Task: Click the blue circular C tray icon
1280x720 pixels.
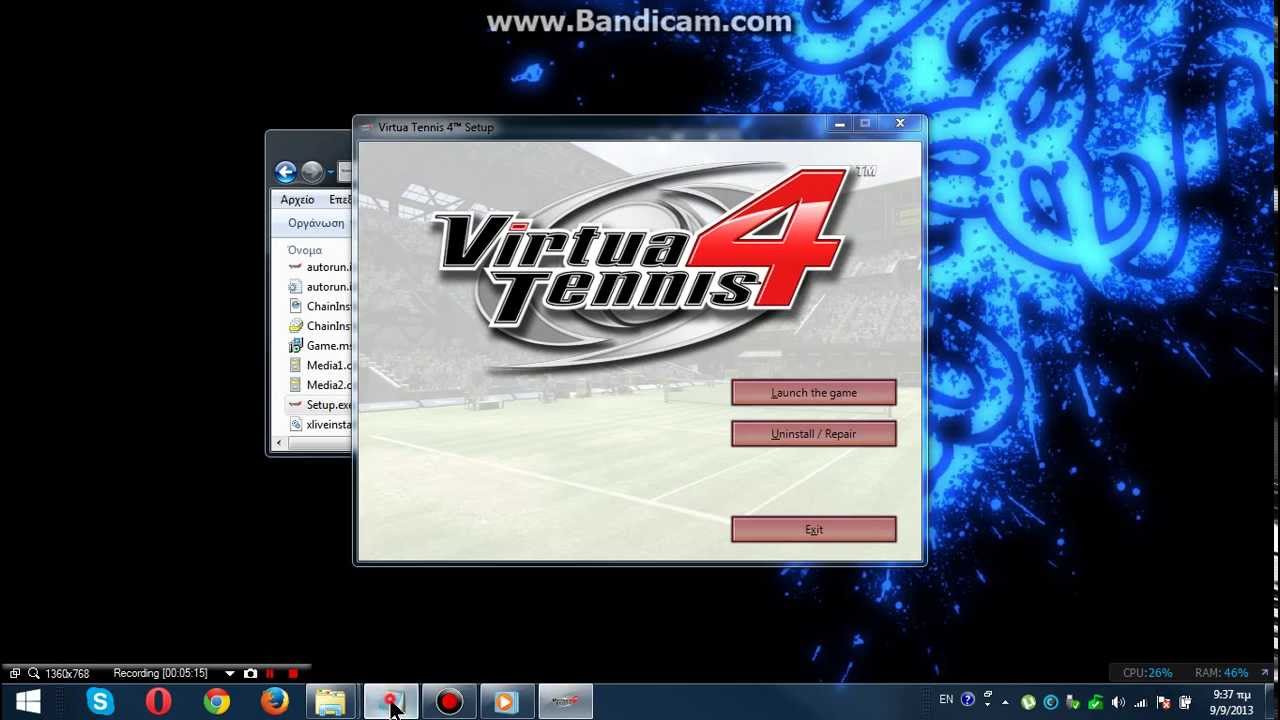Action: [x=1051, y=702]
